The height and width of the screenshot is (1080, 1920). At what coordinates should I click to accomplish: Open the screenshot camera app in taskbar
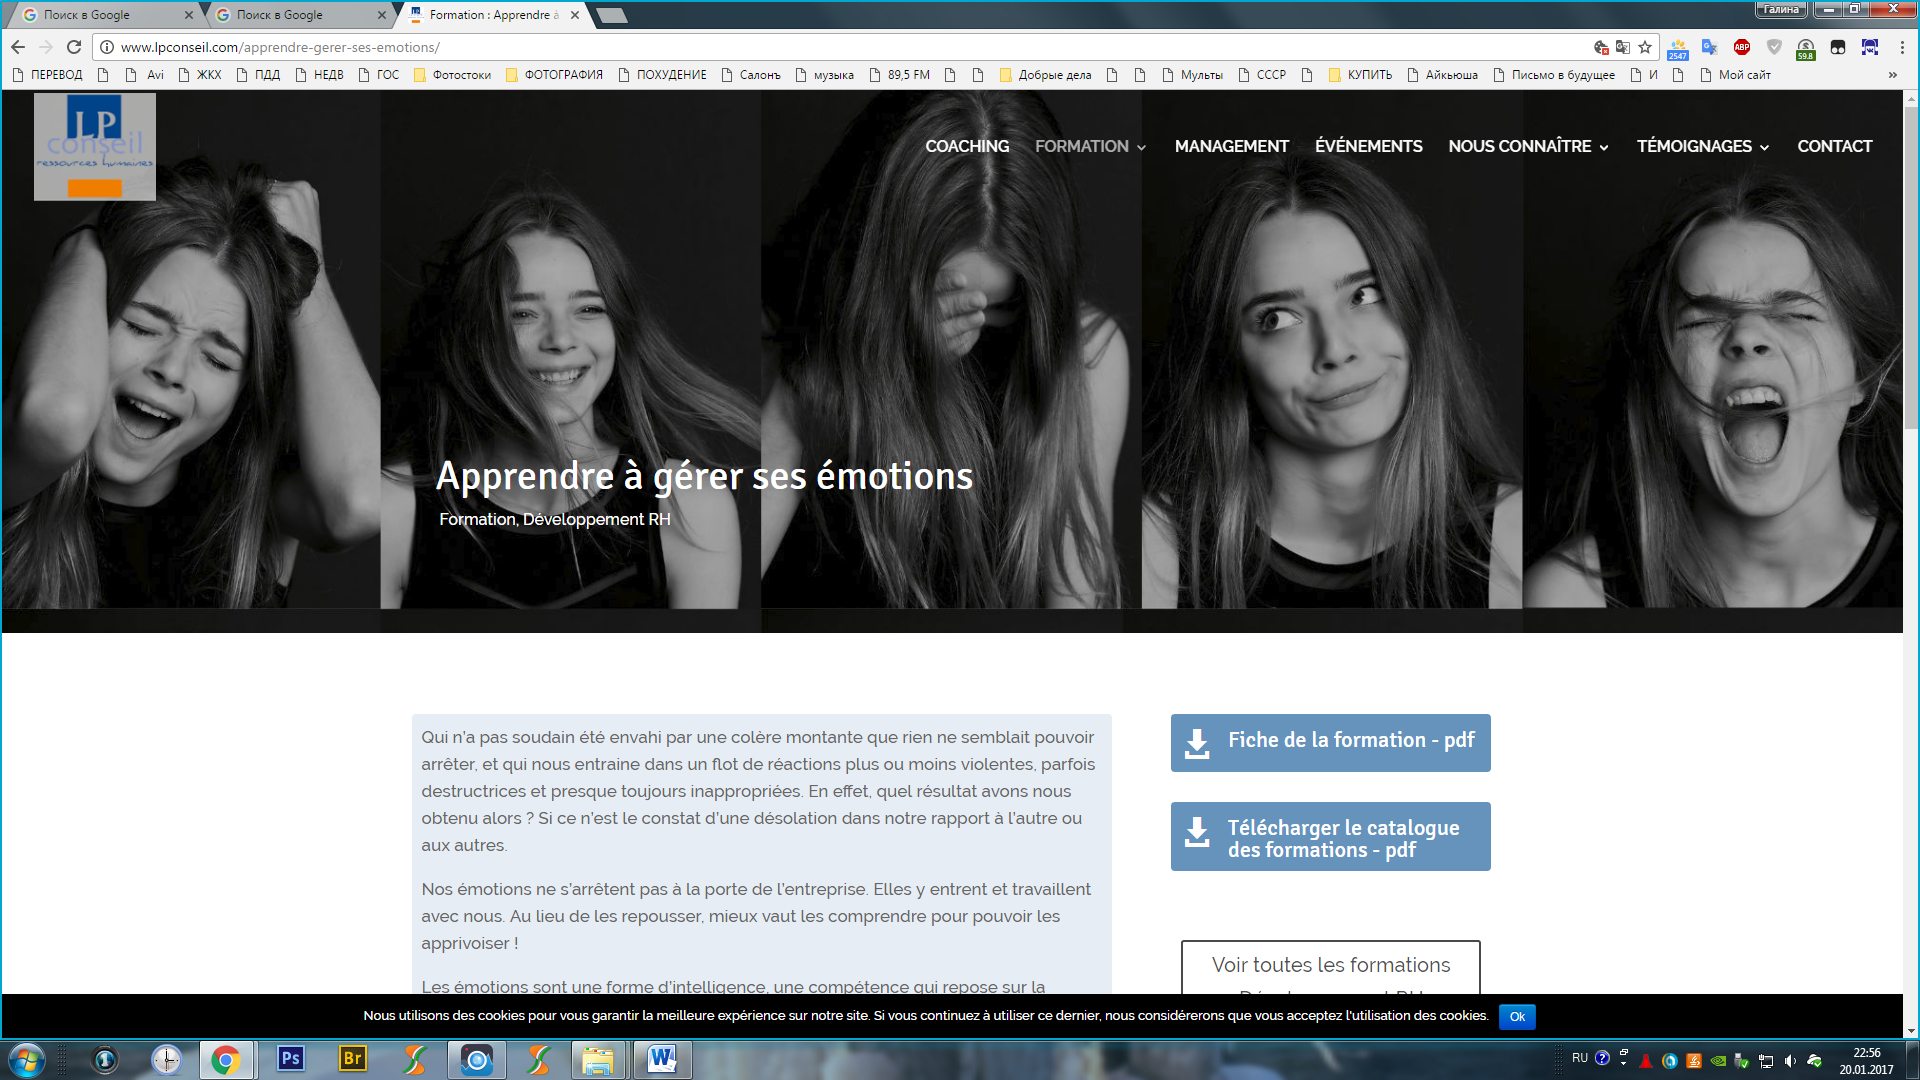477,1059
